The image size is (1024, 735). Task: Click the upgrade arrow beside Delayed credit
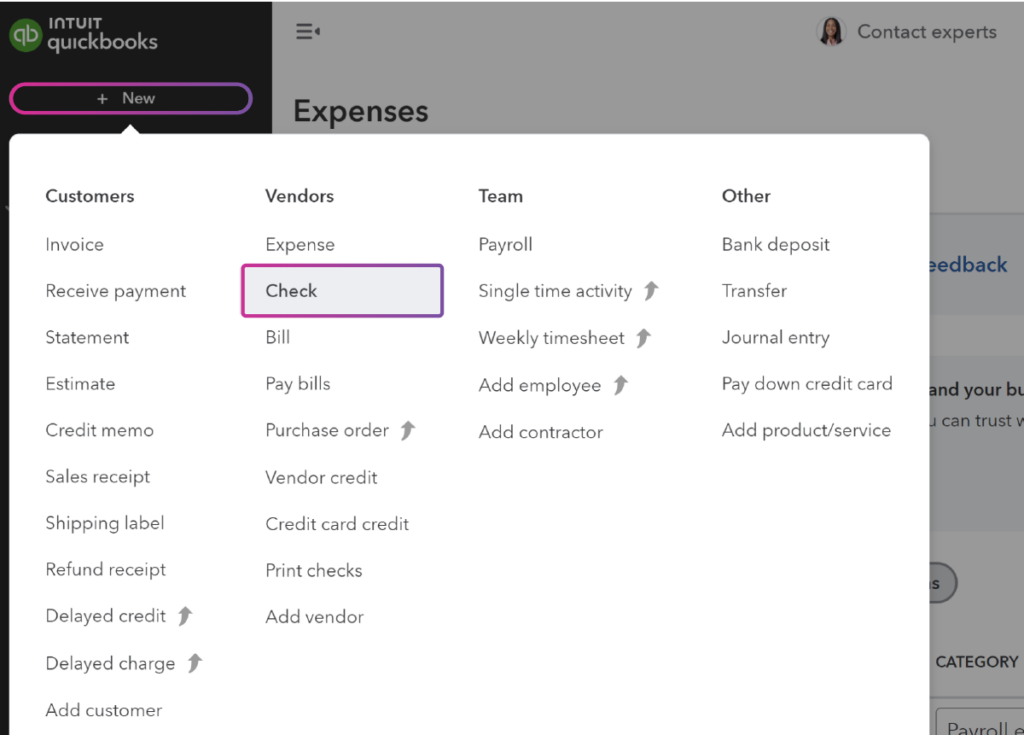tap(186, 615)
